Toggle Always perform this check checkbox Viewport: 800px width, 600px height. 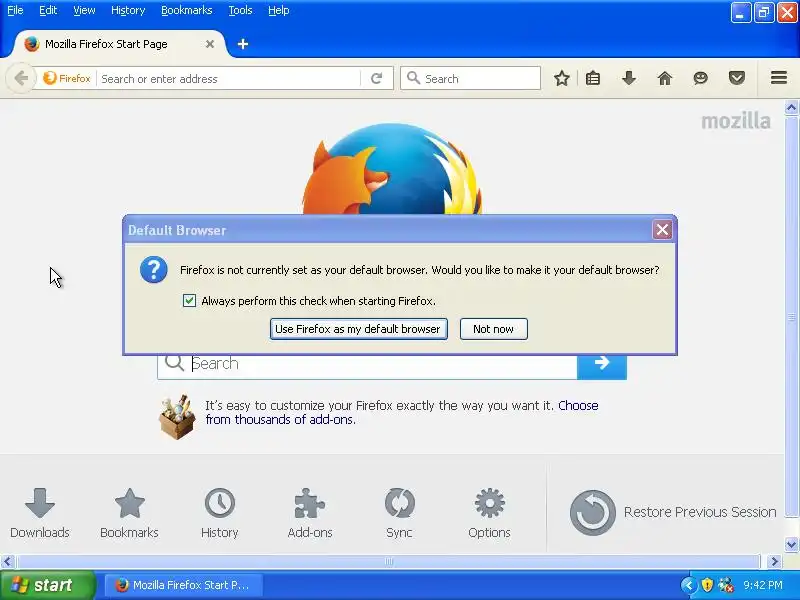tap(189, 301)
